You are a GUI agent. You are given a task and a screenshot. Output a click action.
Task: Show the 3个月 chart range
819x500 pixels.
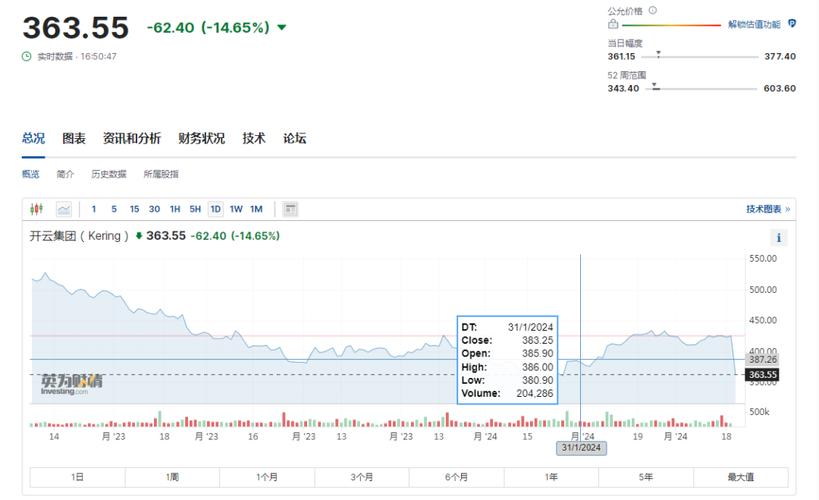pos(361,477)
